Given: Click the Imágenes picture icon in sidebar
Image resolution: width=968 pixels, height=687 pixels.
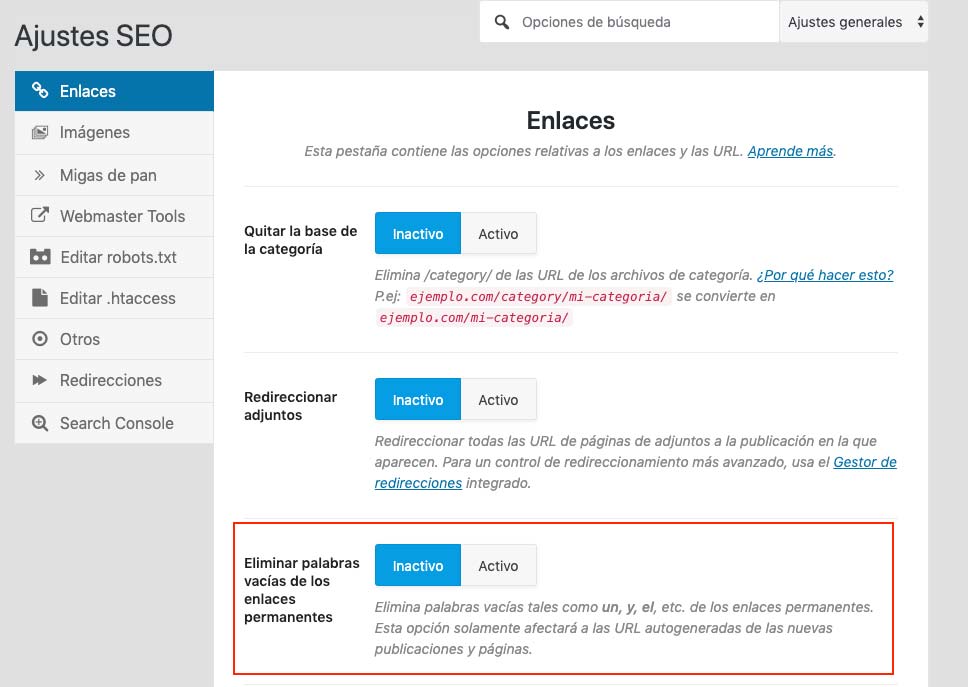Looking at the screenshot, I should tap(40, 133).
